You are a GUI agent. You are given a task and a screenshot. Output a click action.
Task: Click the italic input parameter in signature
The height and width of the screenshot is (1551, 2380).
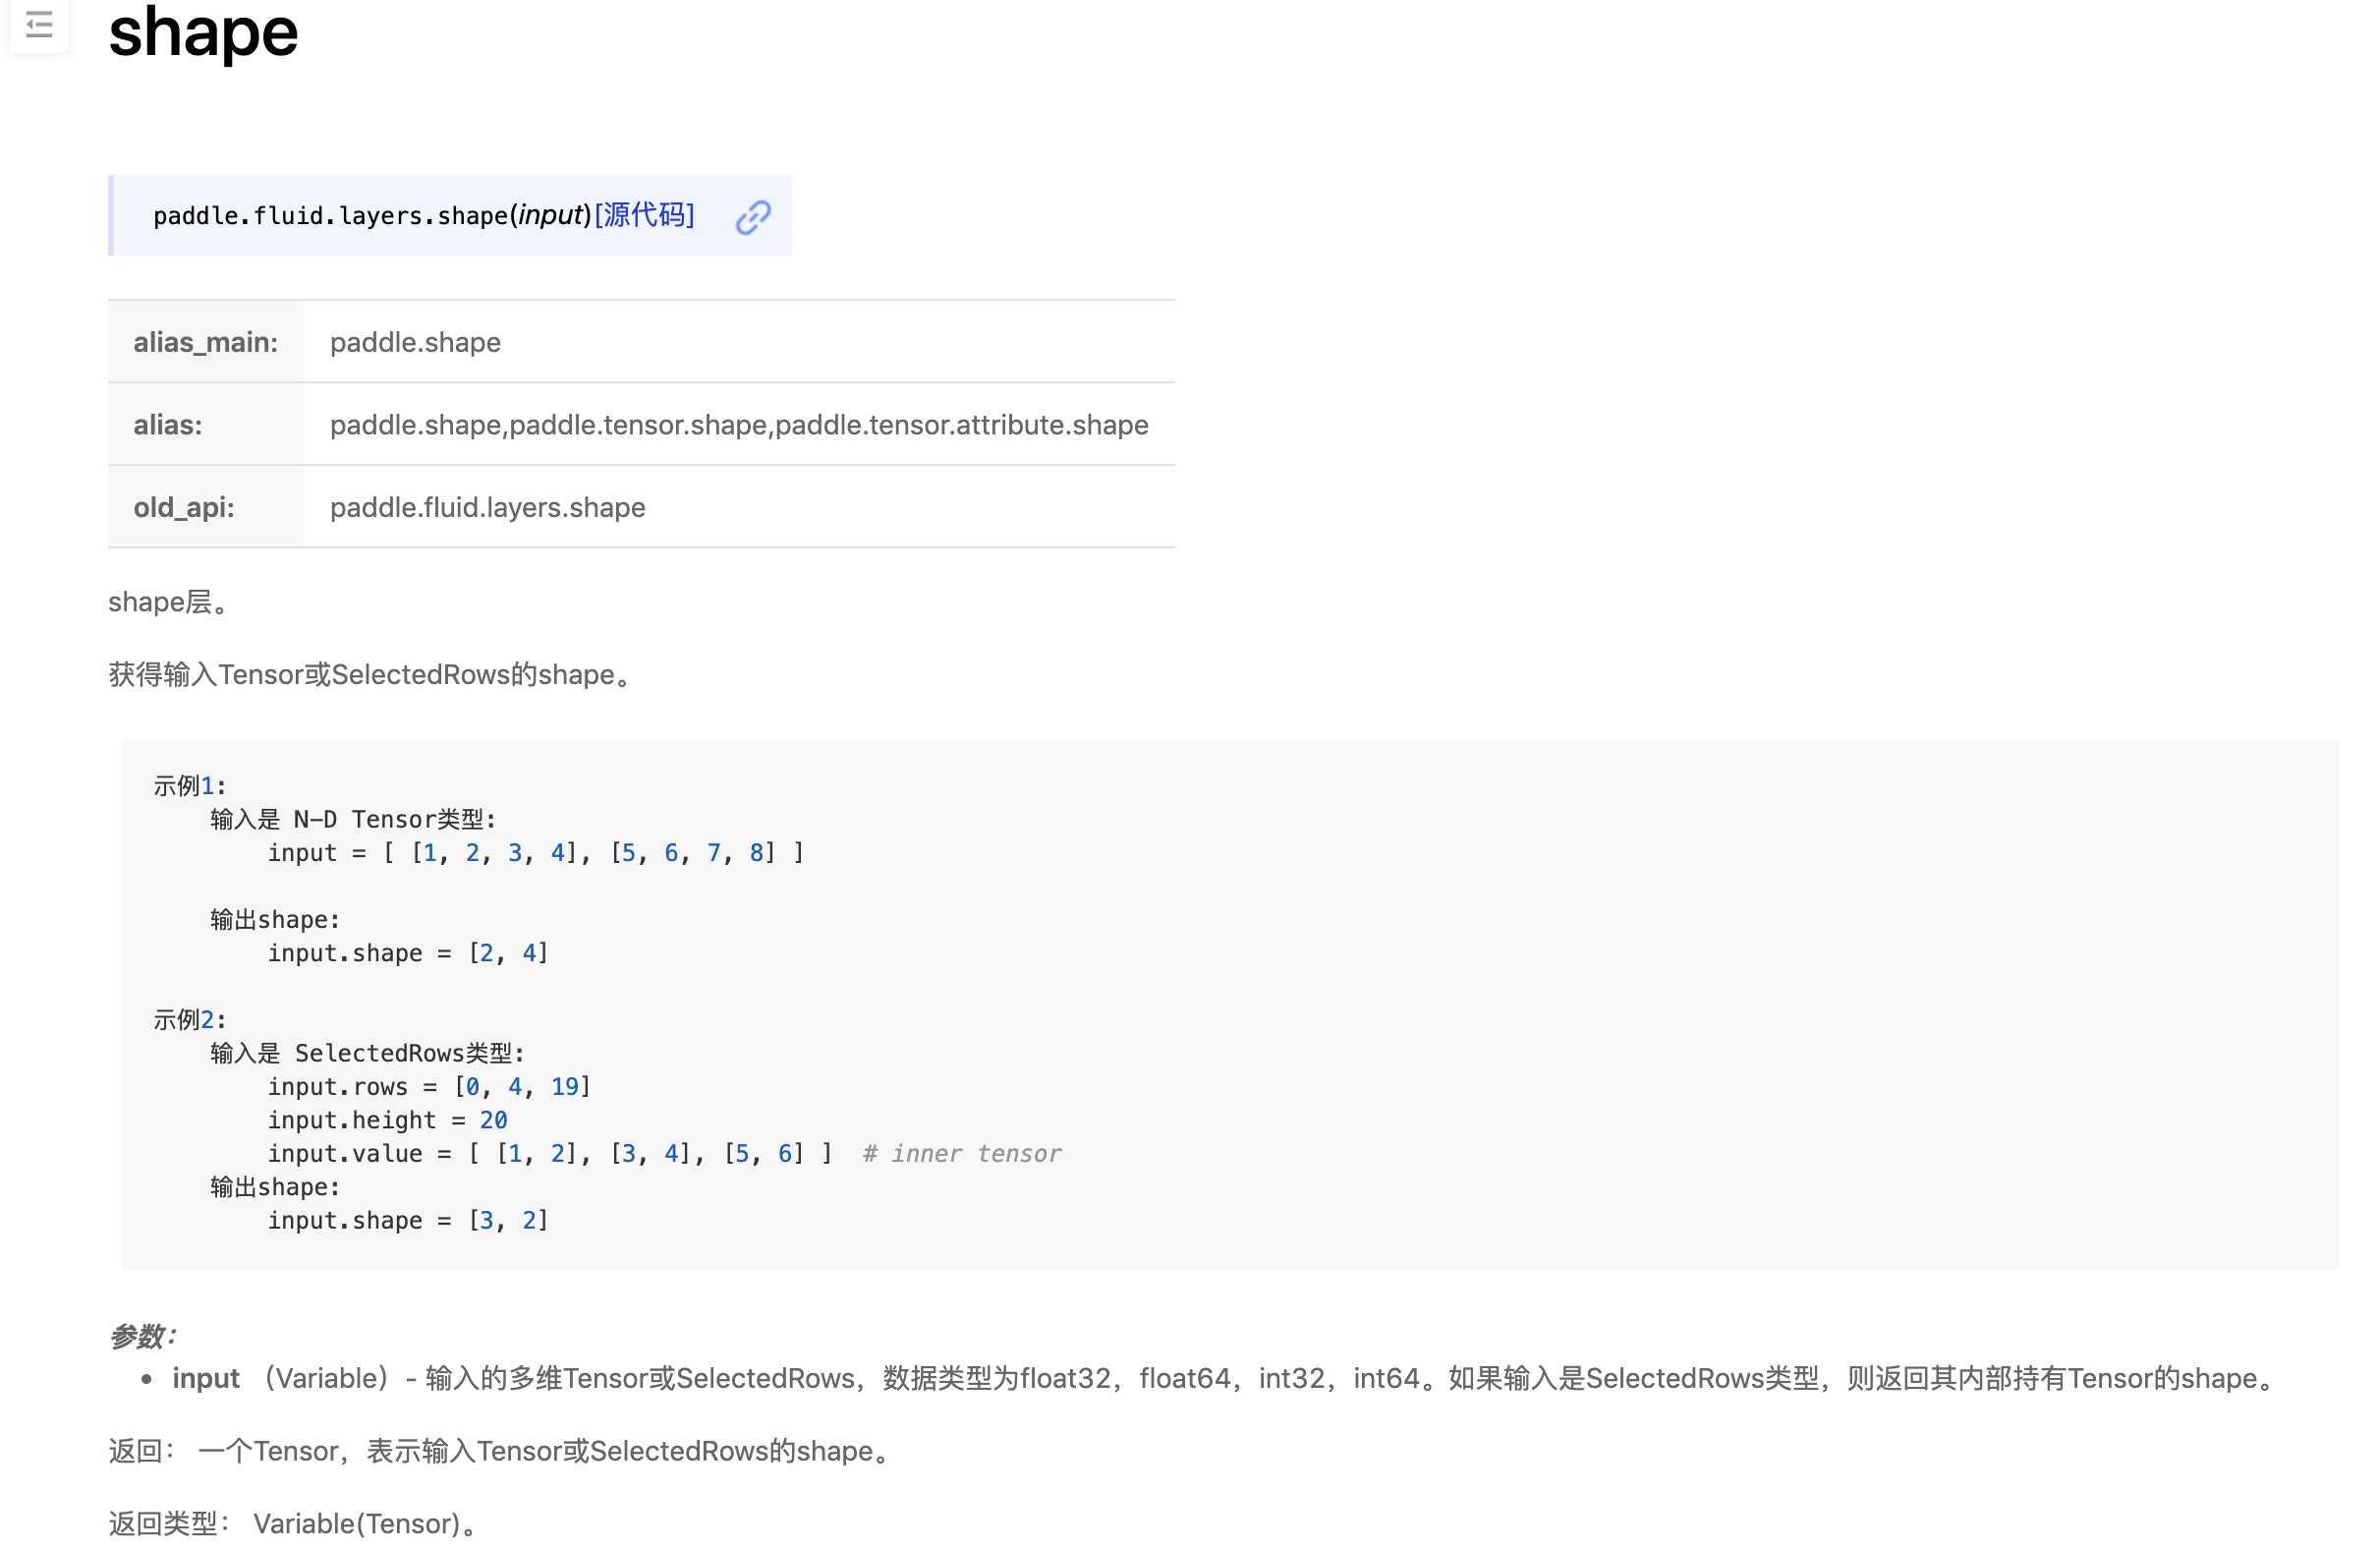pyautogui.click(x=550, y=215)
